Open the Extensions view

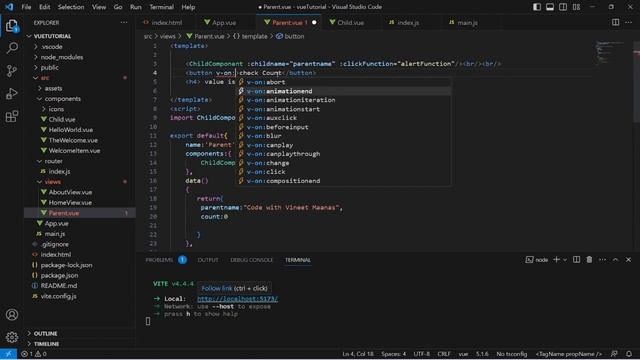click(12, 116)
